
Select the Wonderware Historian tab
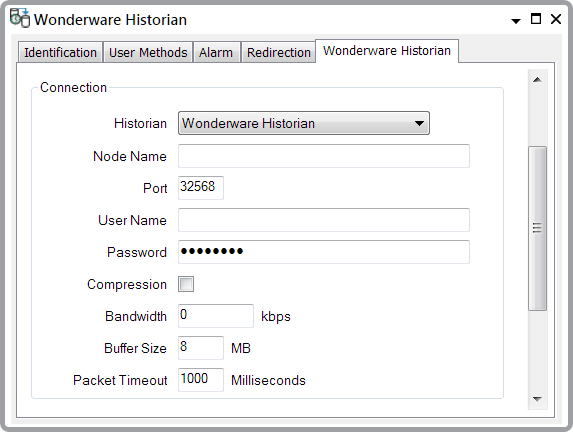pyautogui.click(x=387, y=50)
